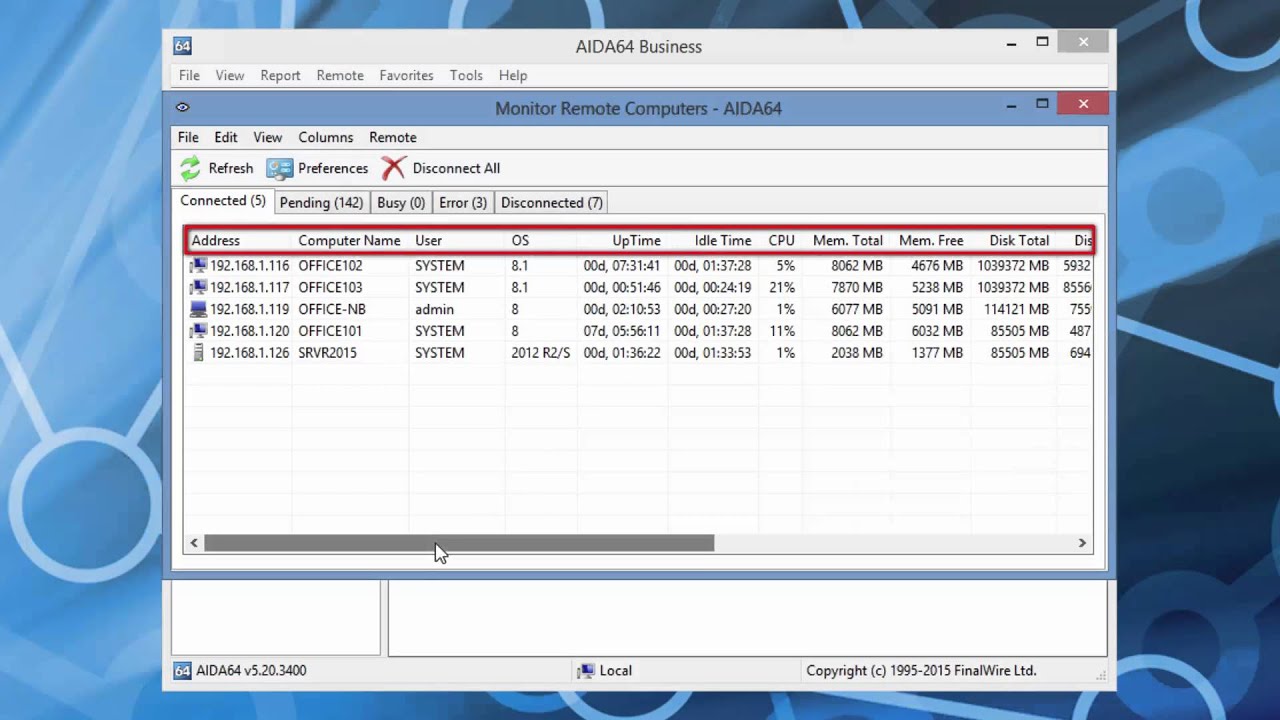Select computer name SRVR2015
The height and width of the screenshot is (720, 1280).
tap(327, 353)
